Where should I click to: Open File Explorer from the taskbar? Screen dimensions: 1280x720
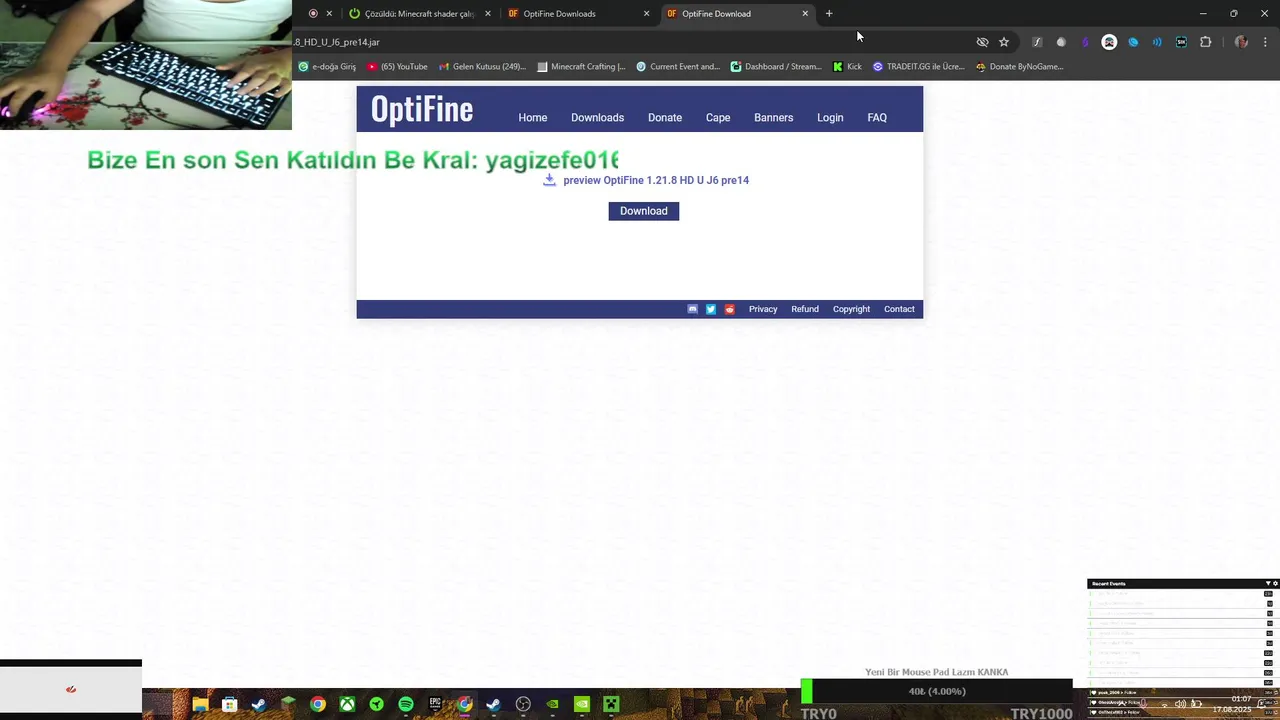point(200,704)
